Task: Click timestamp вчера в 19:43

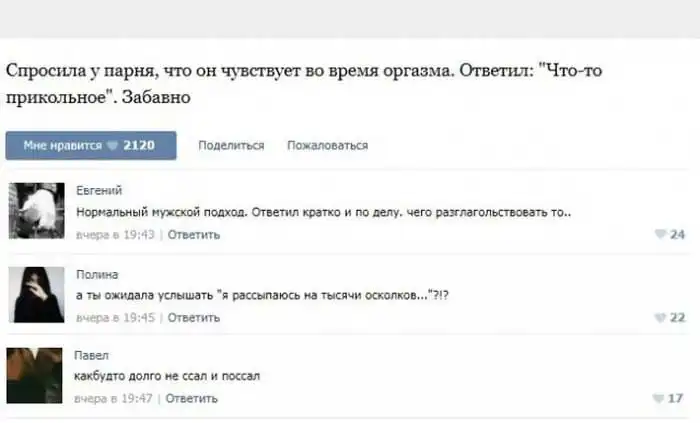Action: [x=116, y=235]
